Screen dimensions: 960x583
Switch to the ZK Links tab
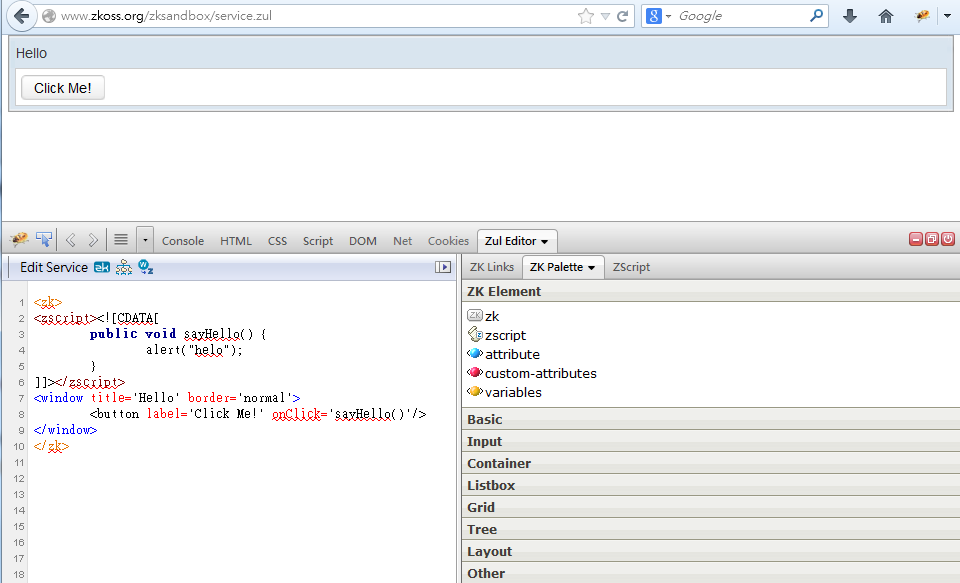[492, 267]
